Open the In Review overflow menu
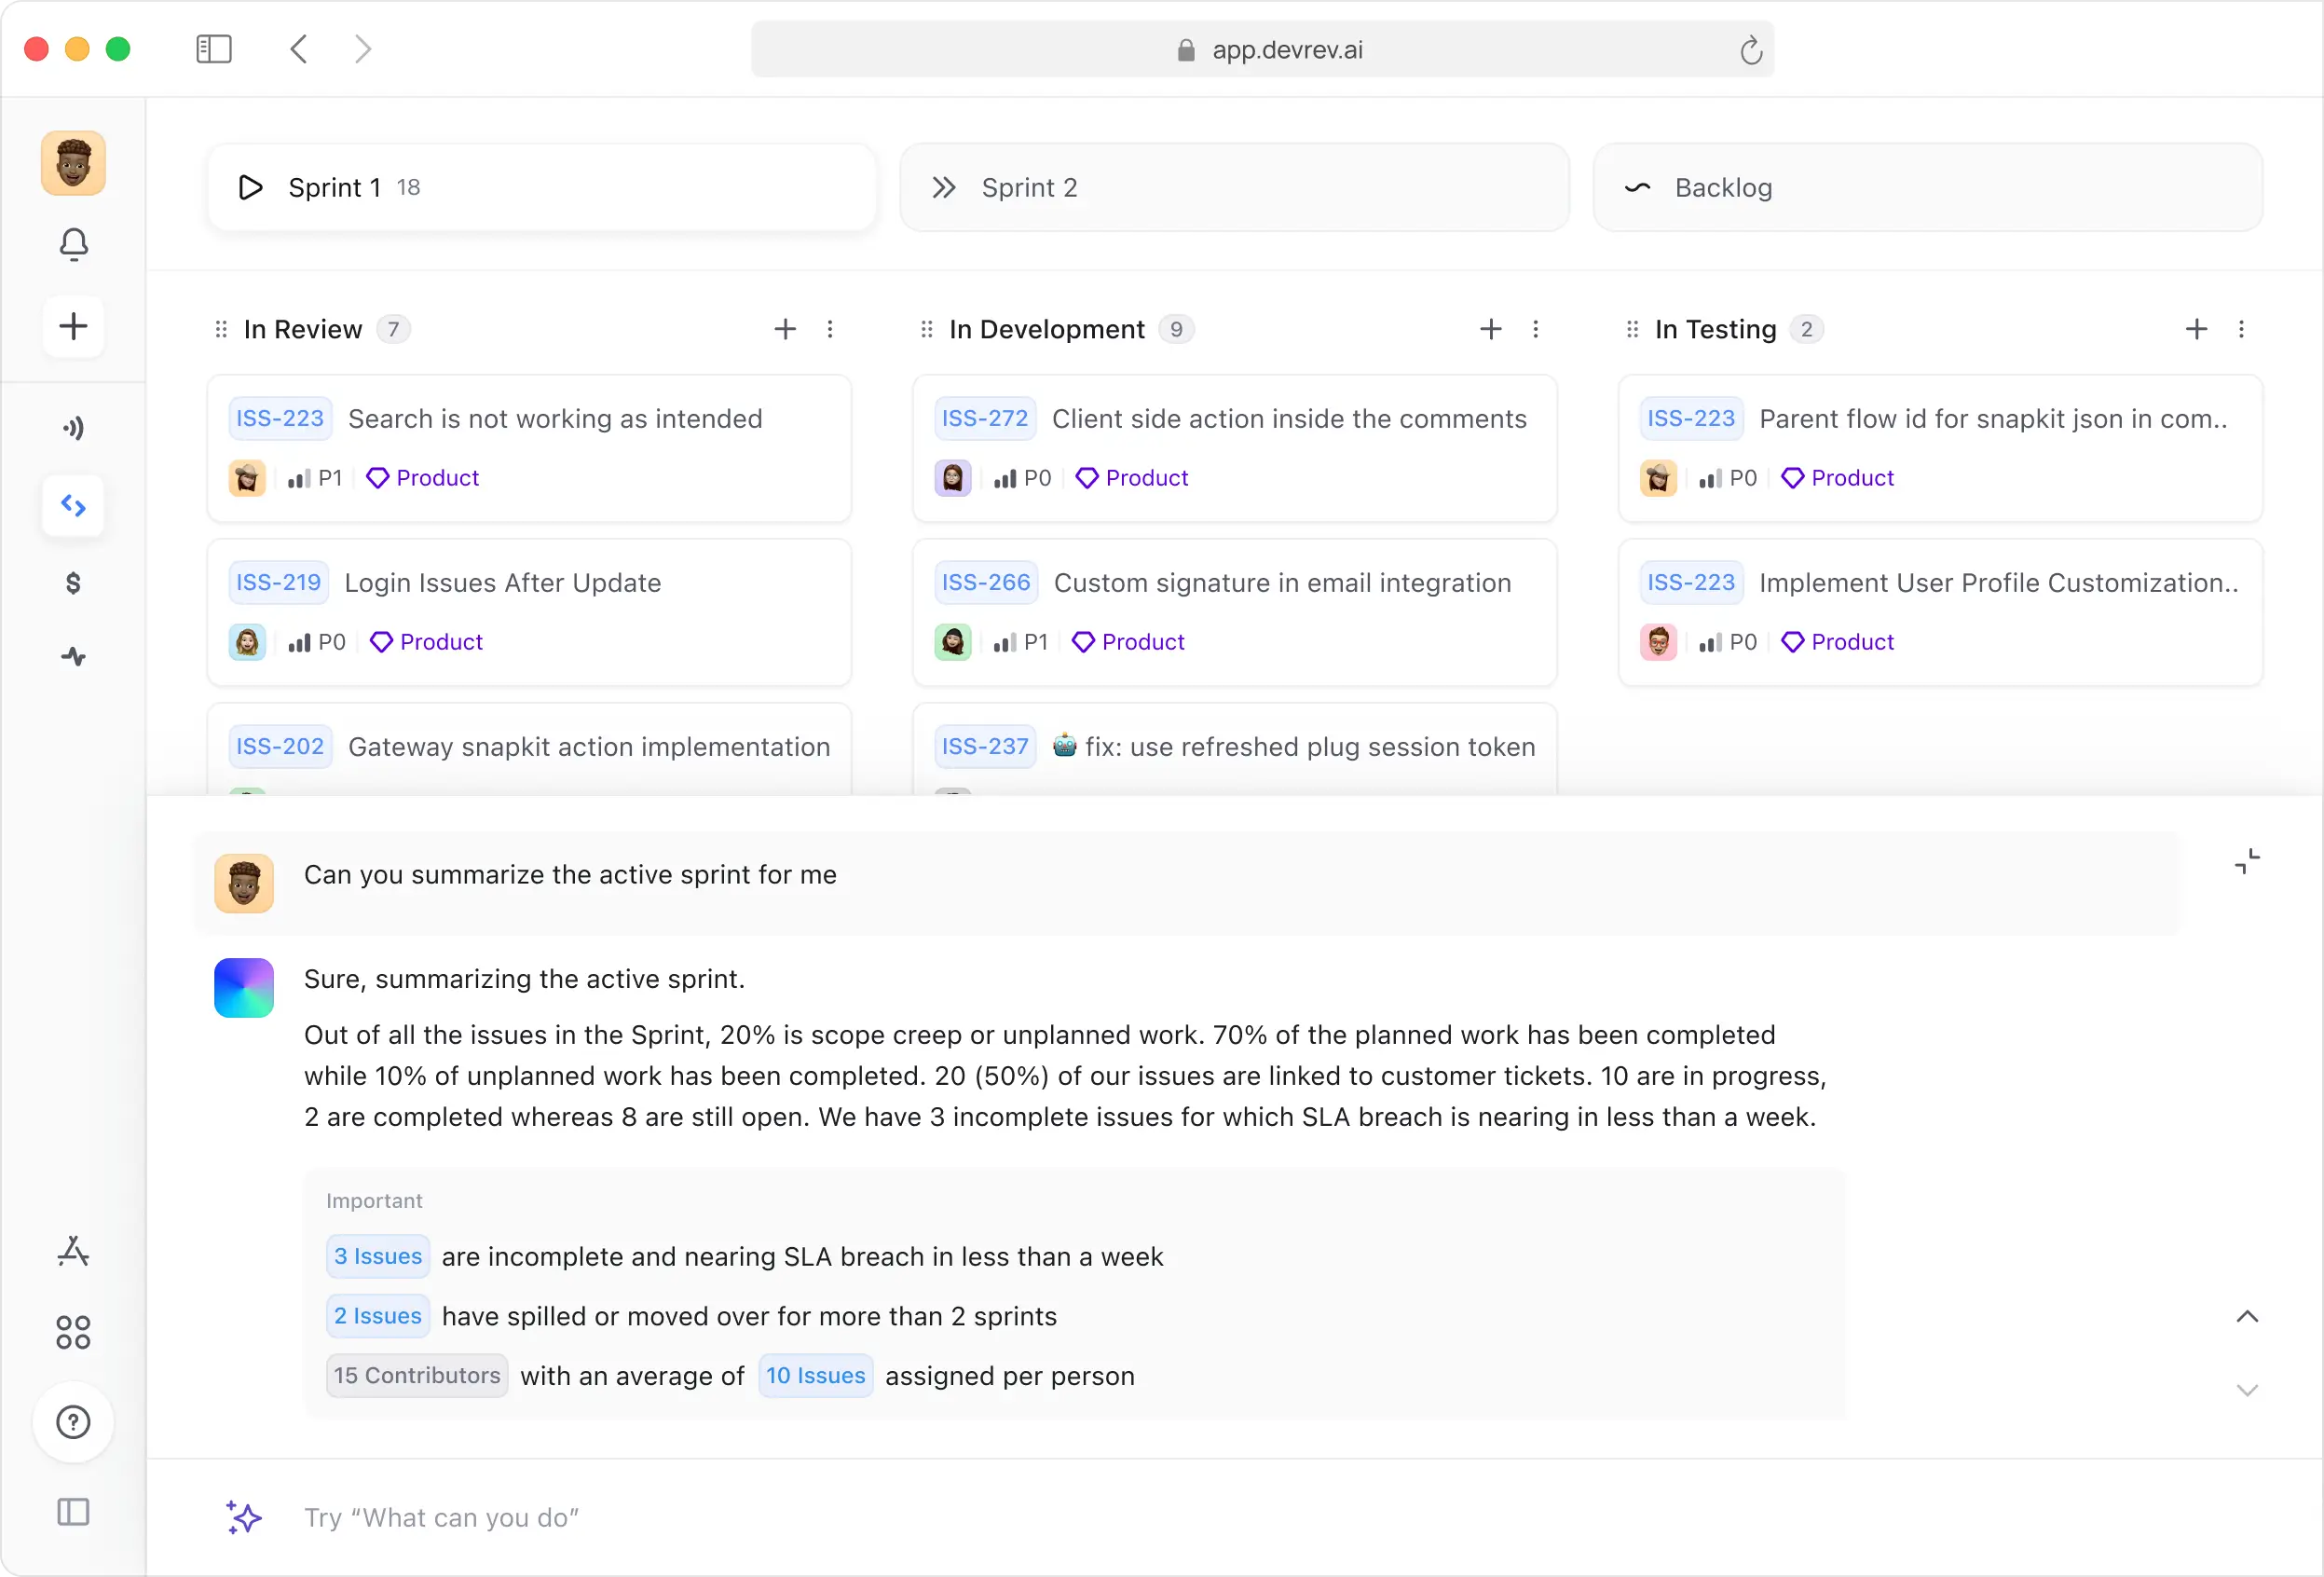The height and width of the screenshot is (1577, 2324). click(834, 329)
